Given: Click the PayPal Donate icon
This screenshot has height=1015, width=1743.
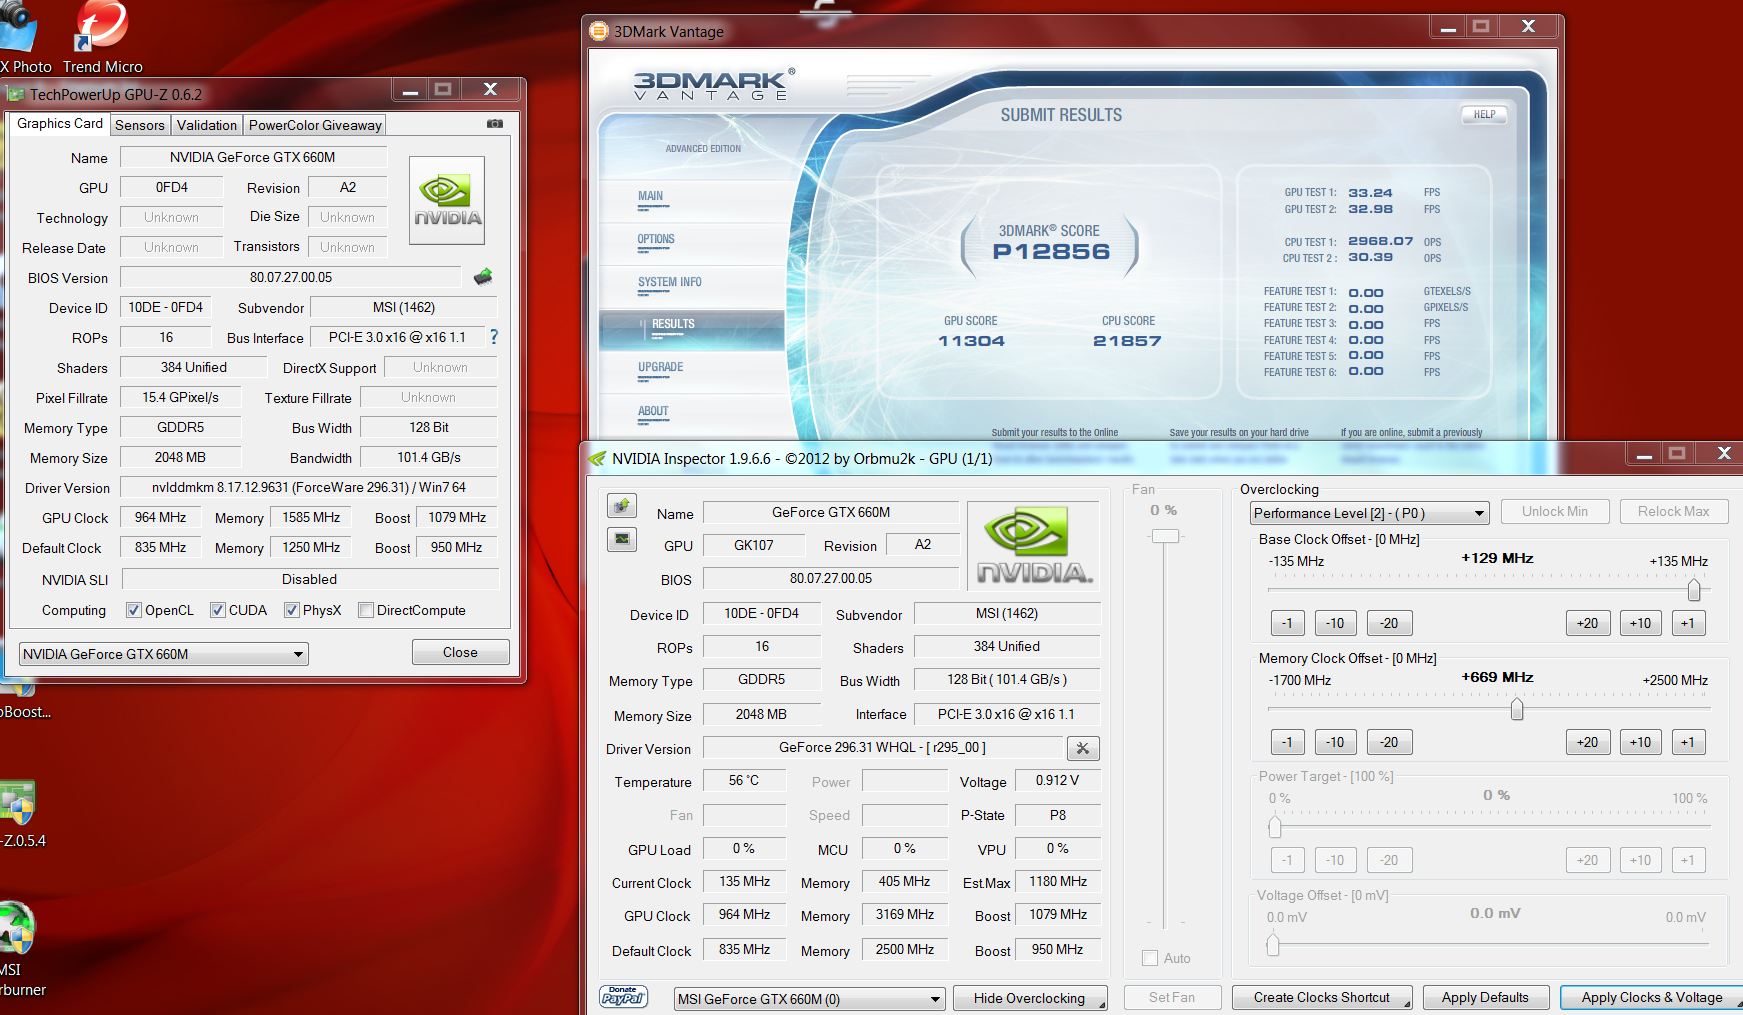Looking at the screenshot, I should (623, 996).
